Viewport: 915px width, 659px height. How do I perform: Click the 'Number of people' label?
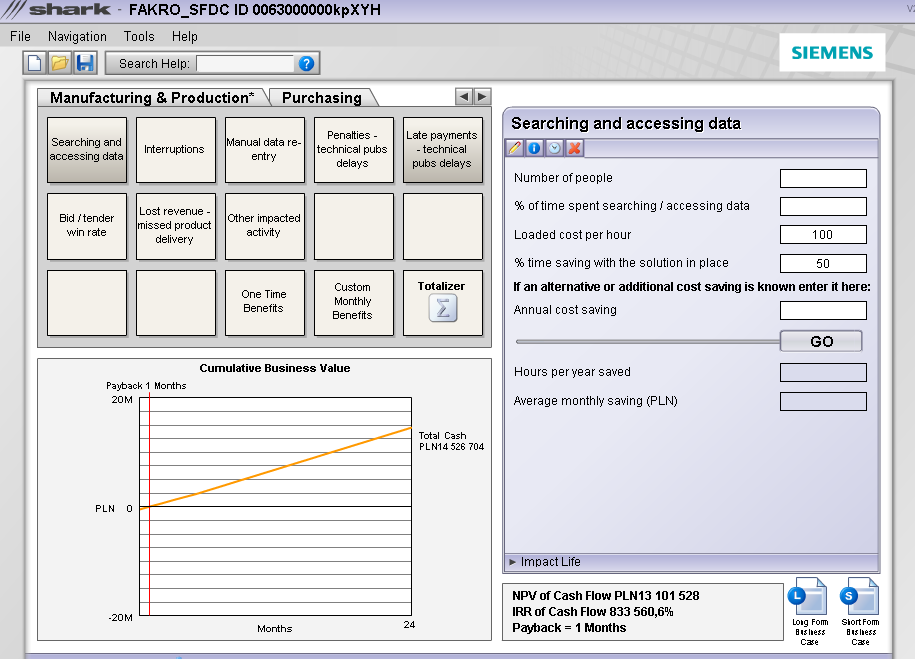[x=563, y=178]
